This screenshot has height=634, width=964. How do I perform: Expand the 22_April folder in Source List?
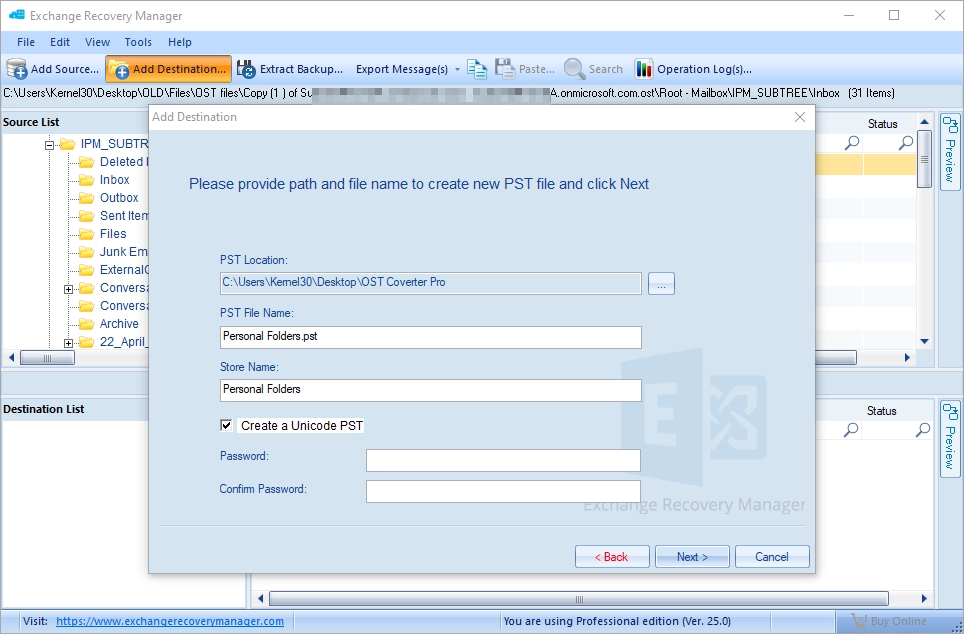(66, 341)
